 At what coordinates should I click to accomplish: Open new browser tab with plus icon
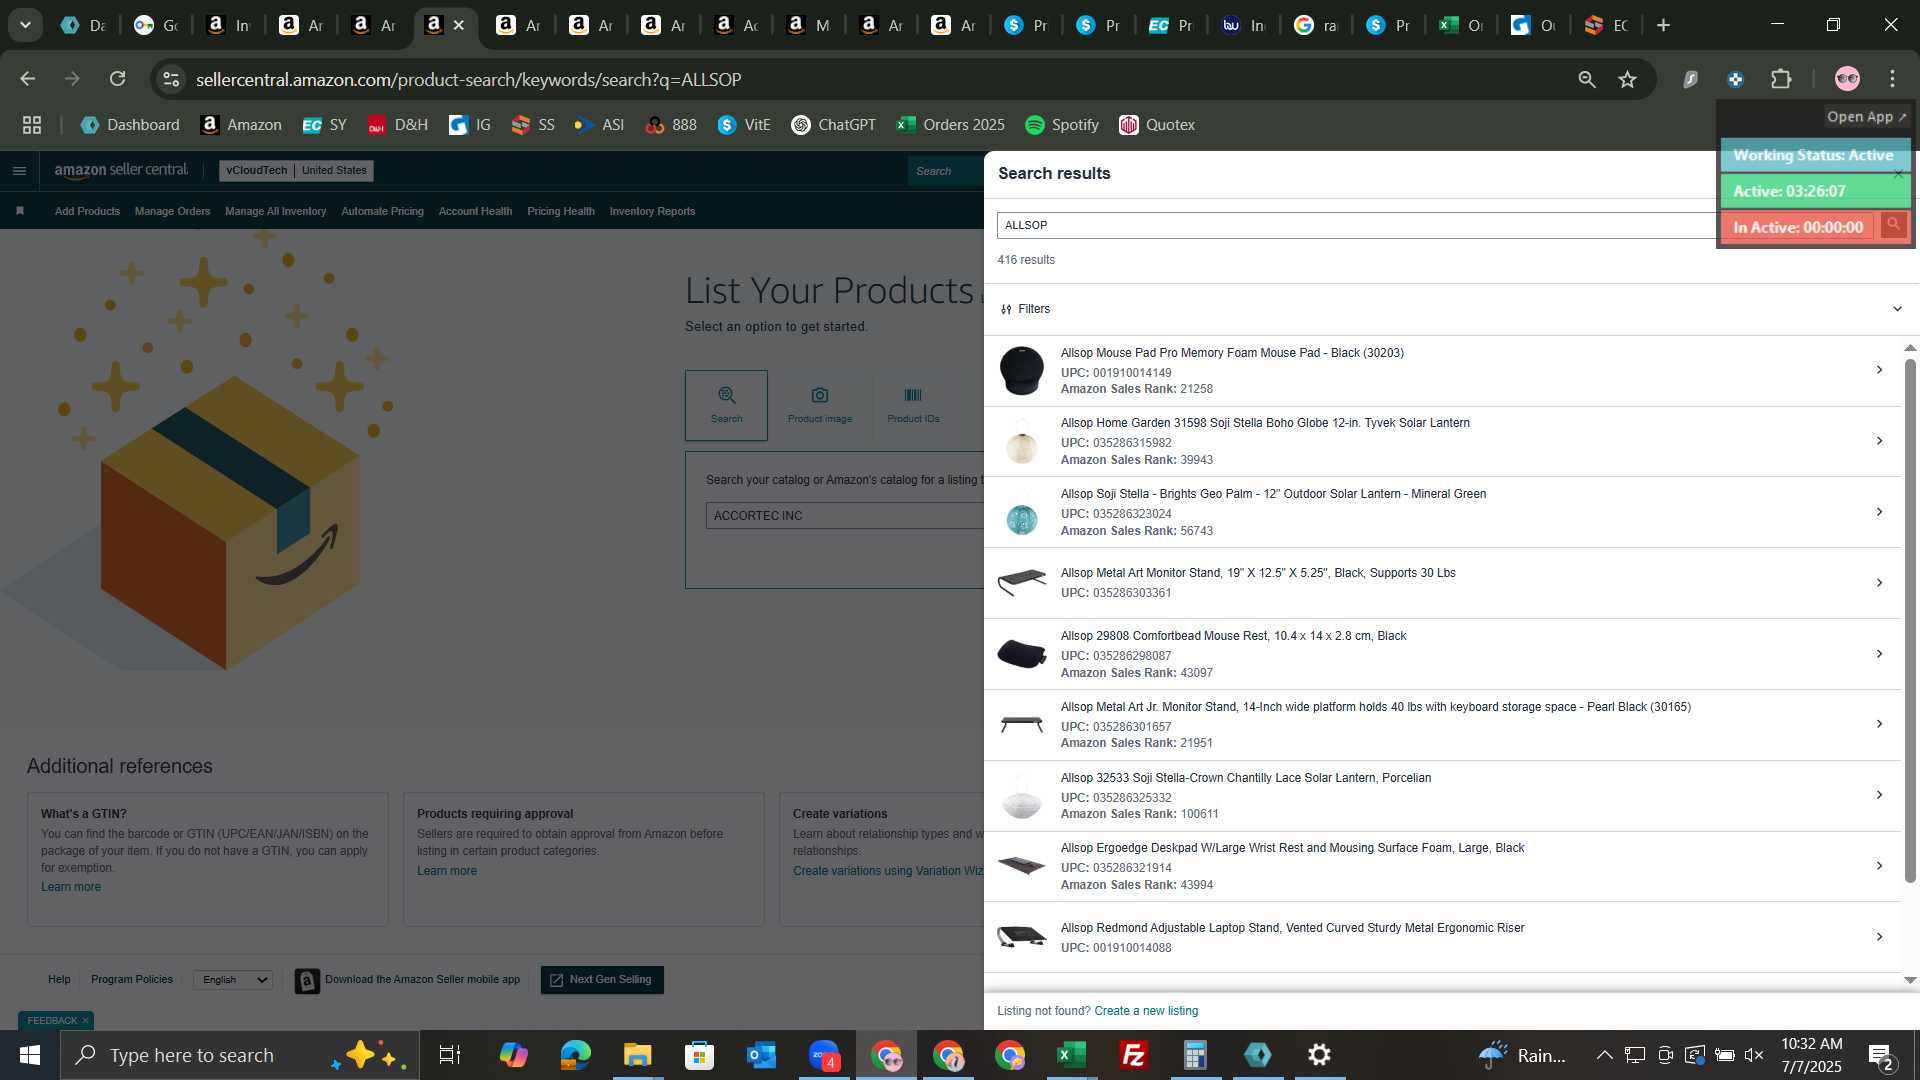coord(1663,25)
